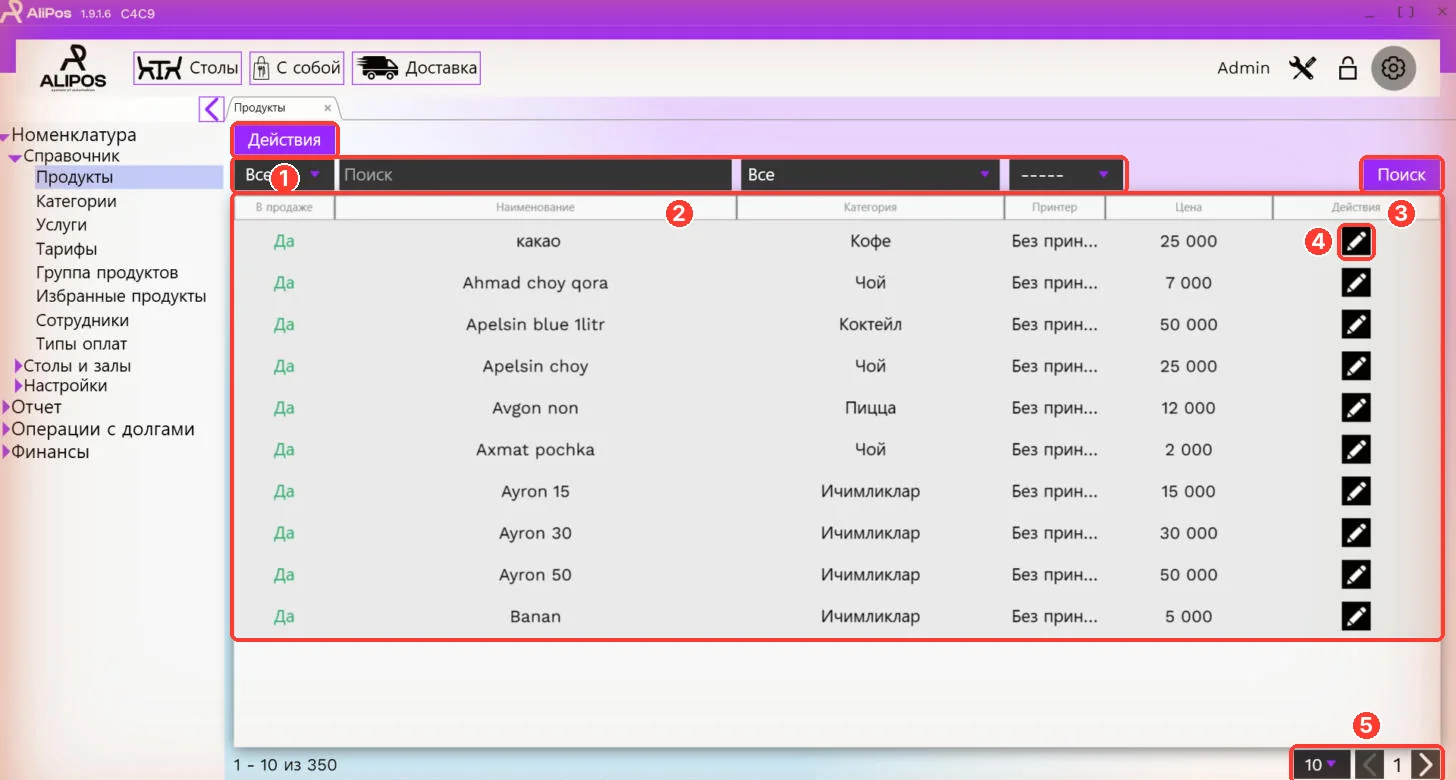The image size is (1456, 780).
Task: Collapse the sidebar with the left chevron
Action: pos(211,108)
